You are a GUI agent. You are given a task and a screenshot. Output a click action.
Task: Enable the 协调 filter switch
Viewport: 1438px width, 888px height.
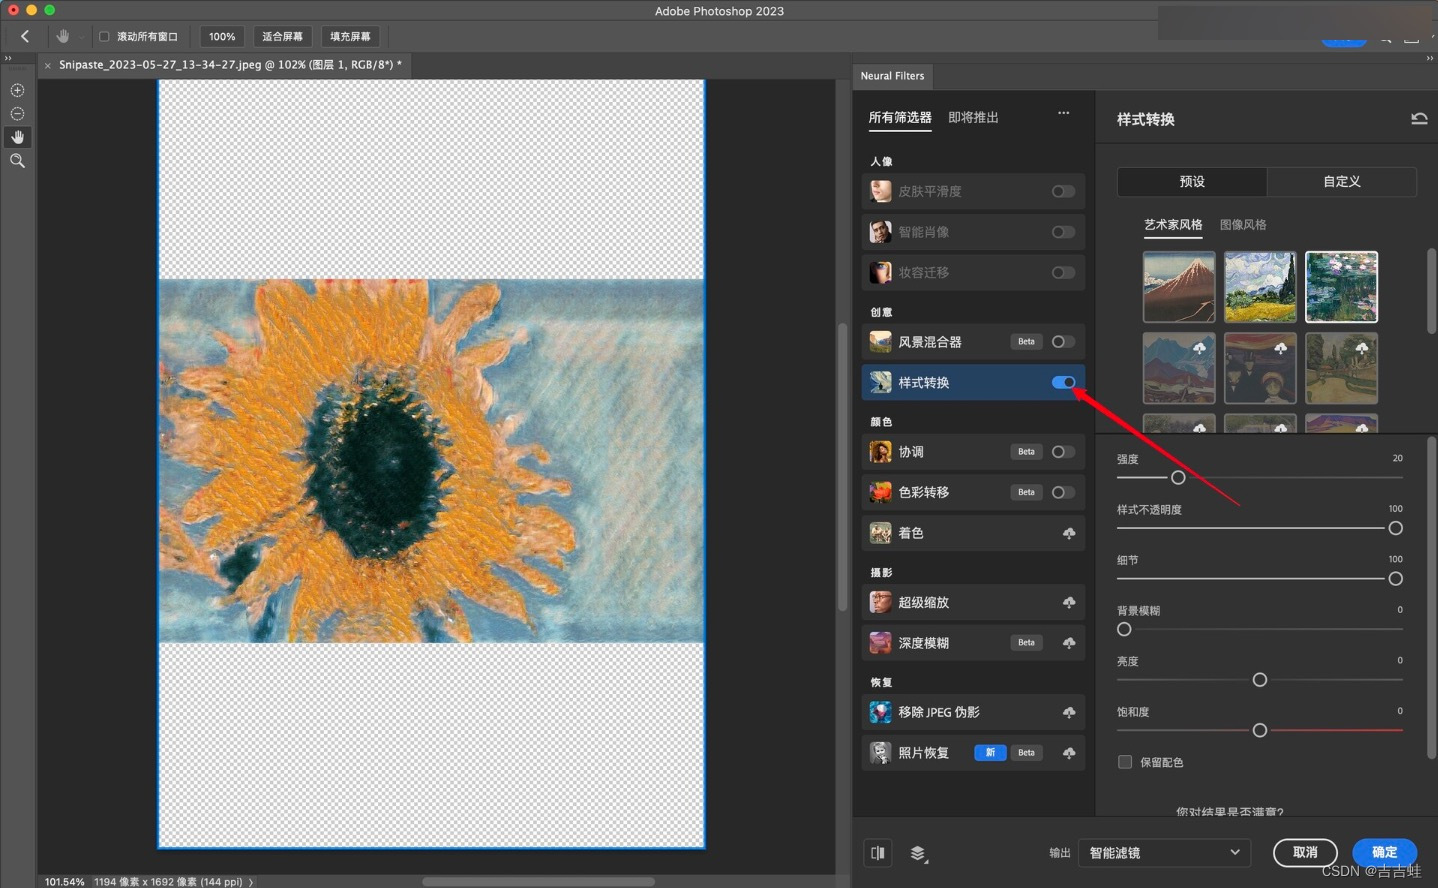(1063, 452)
